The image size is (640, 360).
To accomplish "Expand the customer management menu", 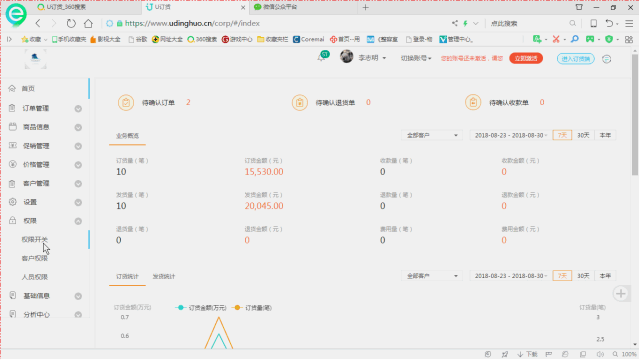I will pyautogui.click(x=78, y=184).
